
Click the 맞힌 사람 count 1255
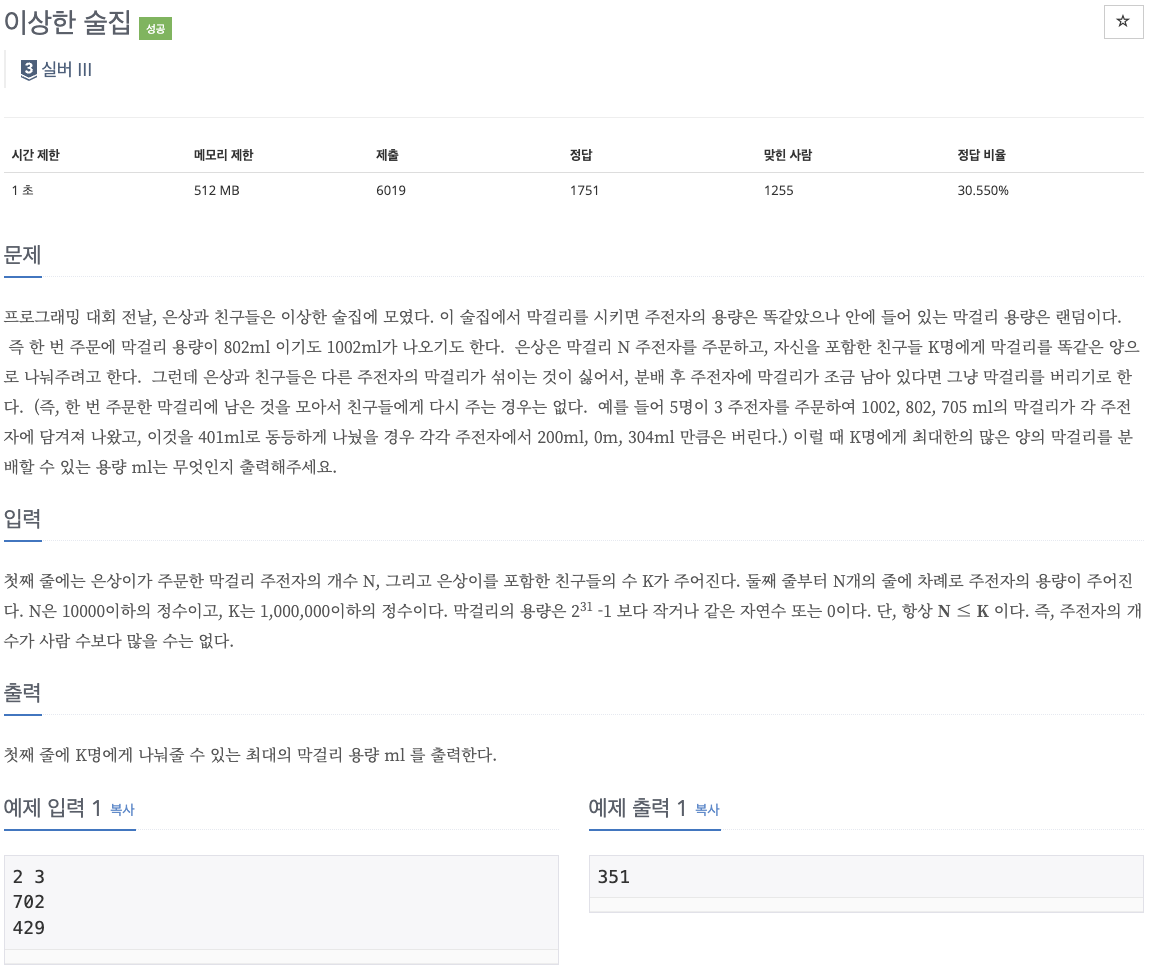click(778, 190)
